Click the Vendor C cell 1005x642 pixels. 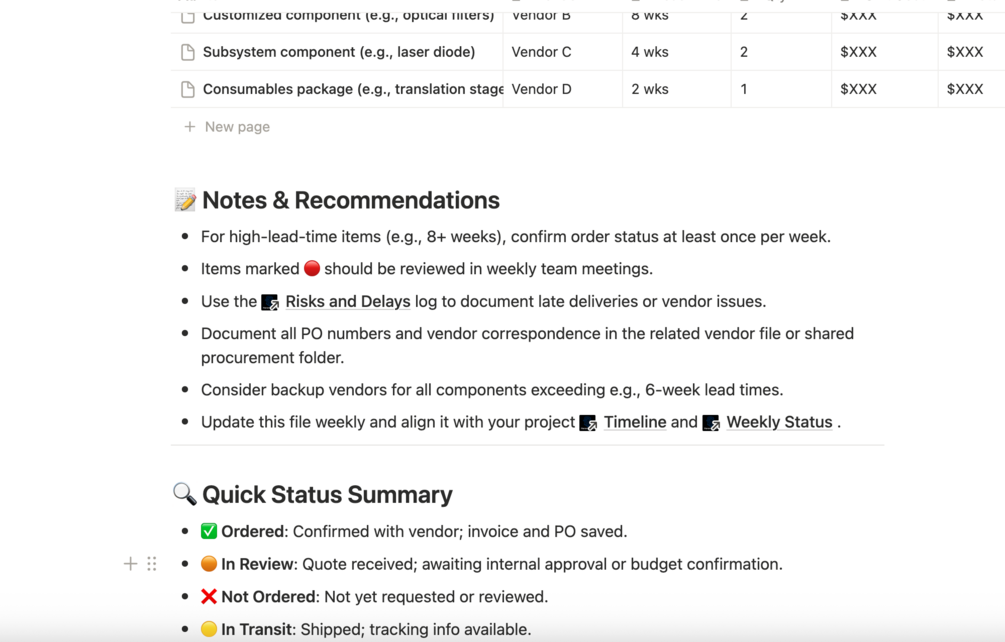tap(541, 52)
